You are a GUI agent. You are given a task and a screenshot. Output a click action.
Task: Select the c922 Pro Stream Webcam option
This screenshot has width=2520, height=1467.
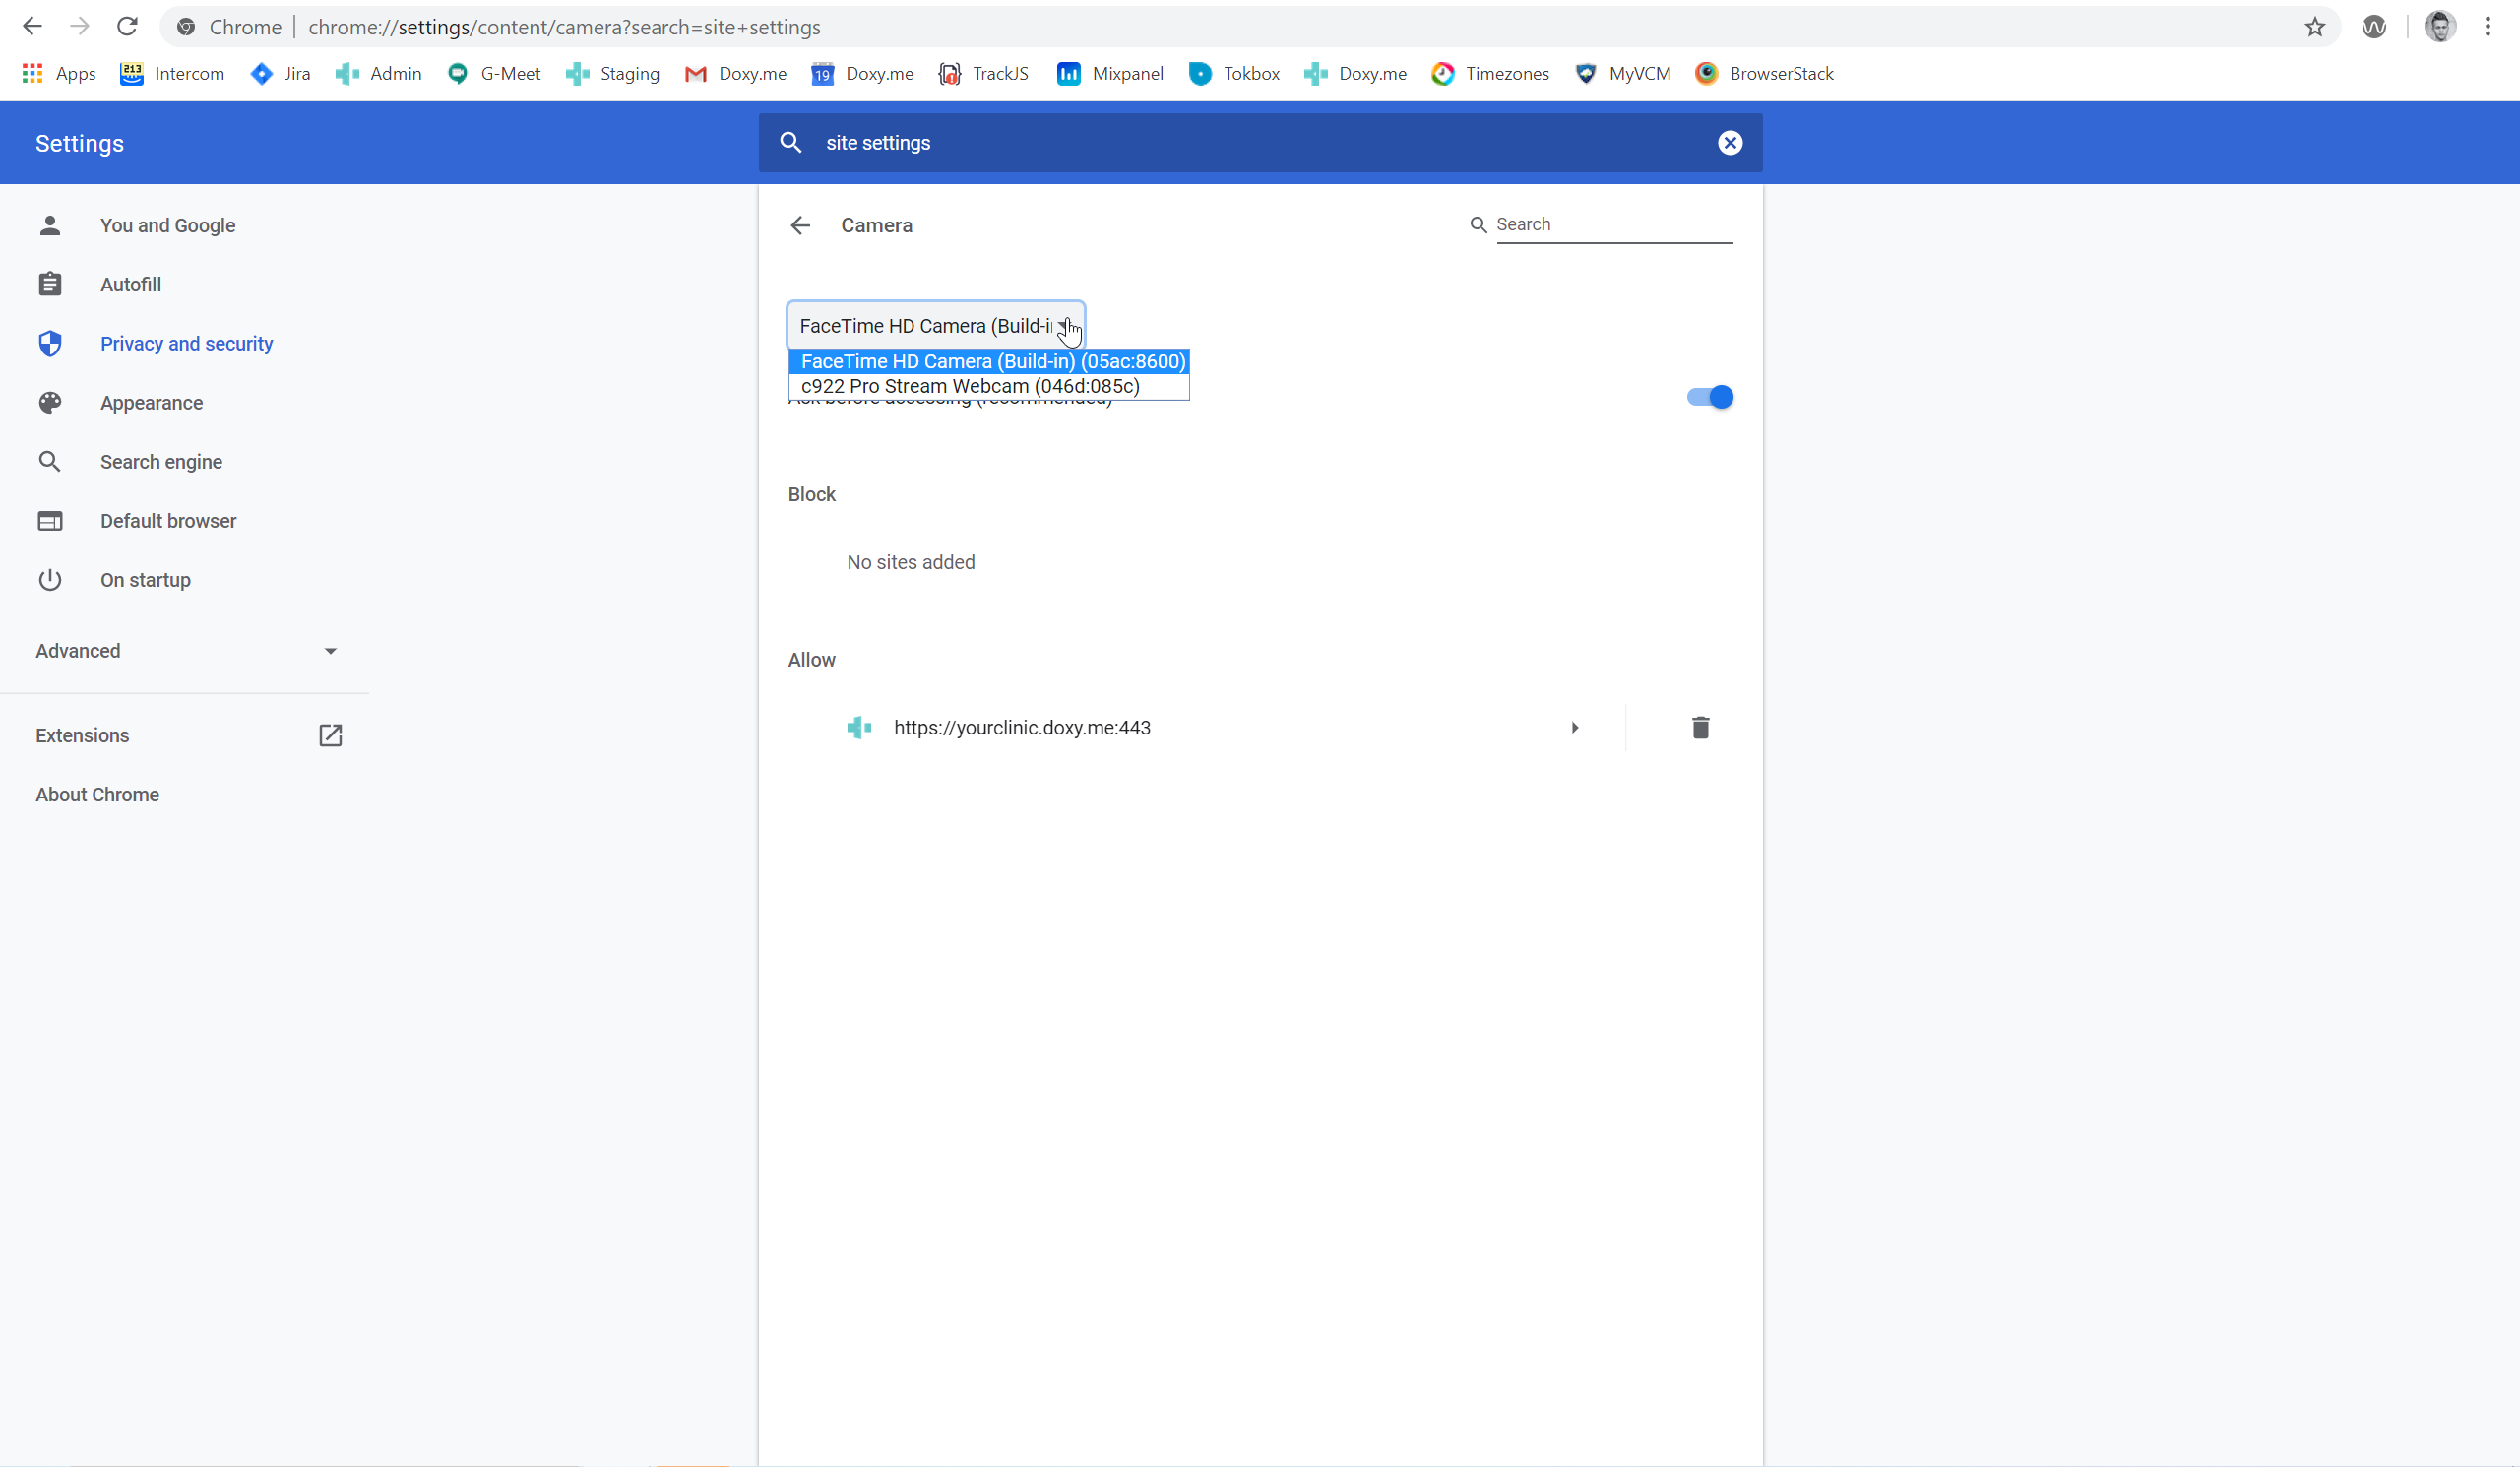click(x=970, y=387)
